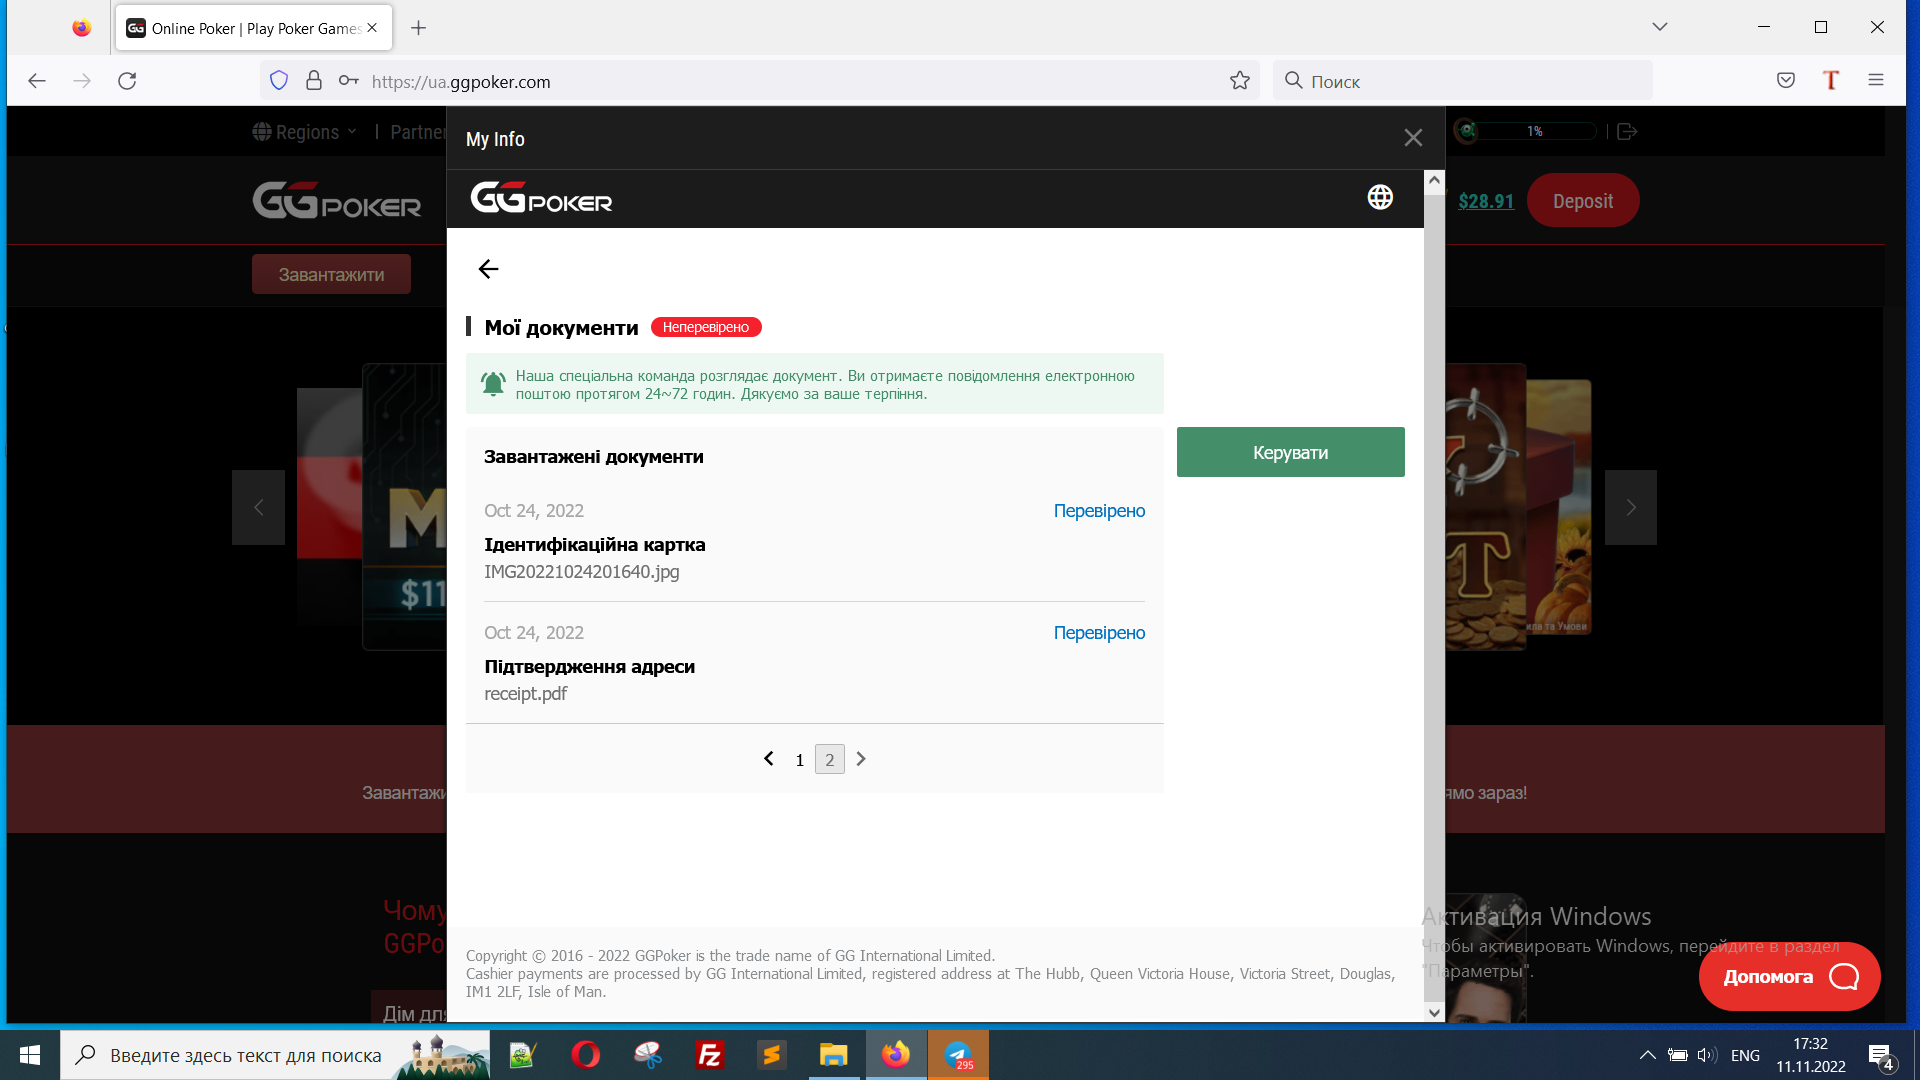Click the Неперевірено status badge

pos(706,327)
